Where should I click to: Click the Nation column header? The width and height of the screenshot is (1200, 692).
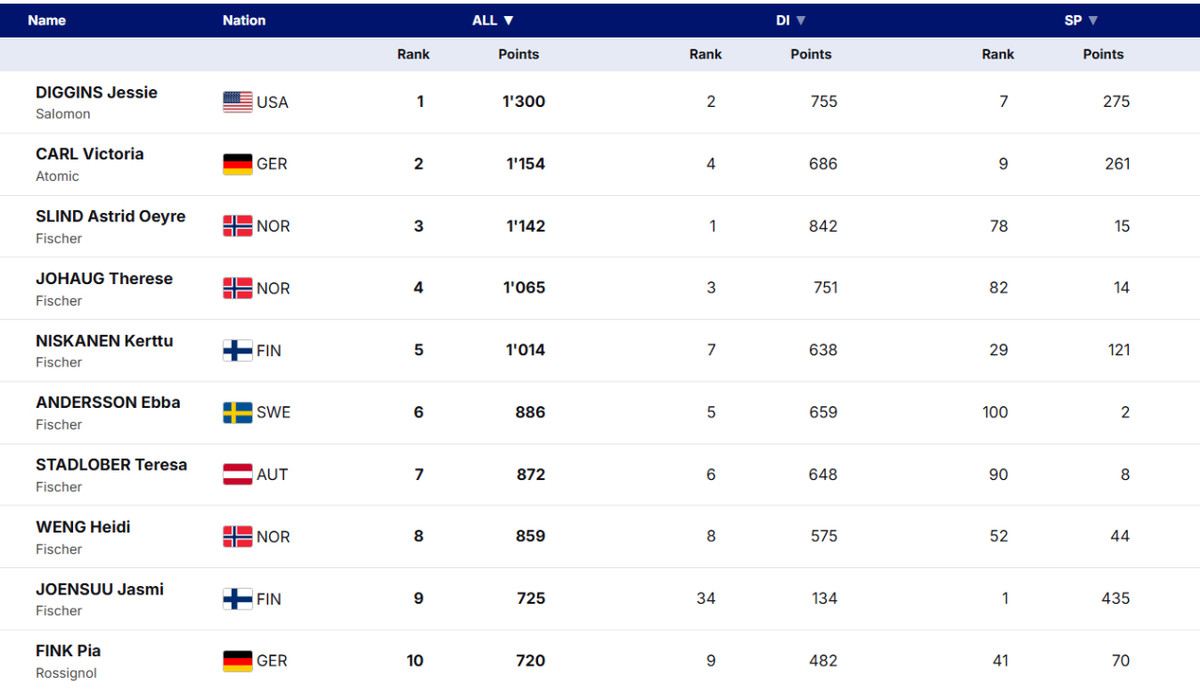pyautogui.click(x=244, y=20)
